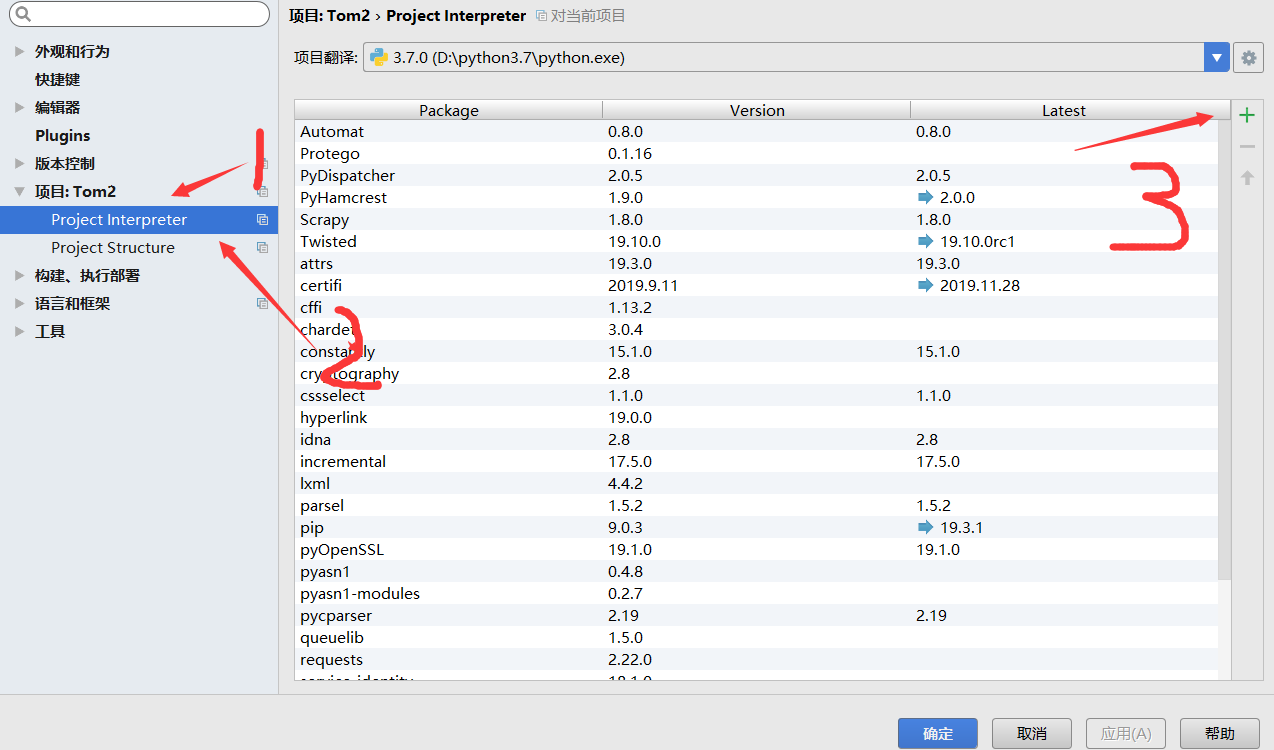Select the pip package row

pos(757,527)
